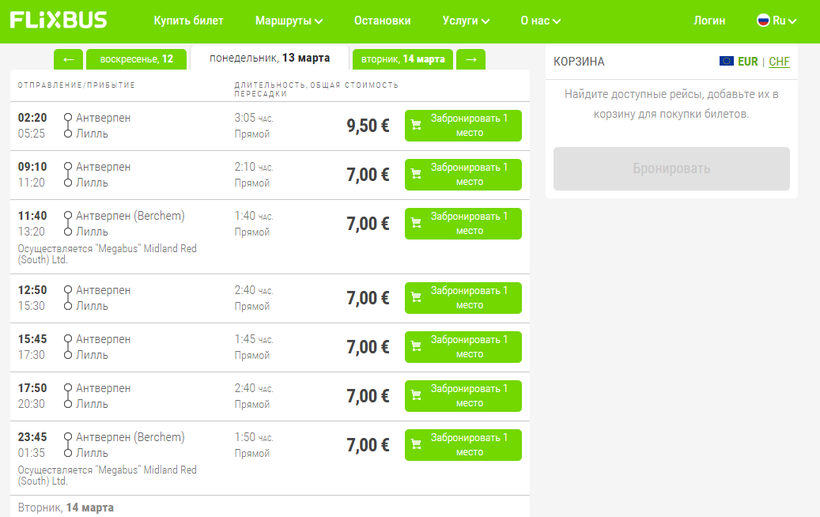The image size is (820, 517).
Task: Switch cart currency to CHF
Action: click(x=779, y=62)
